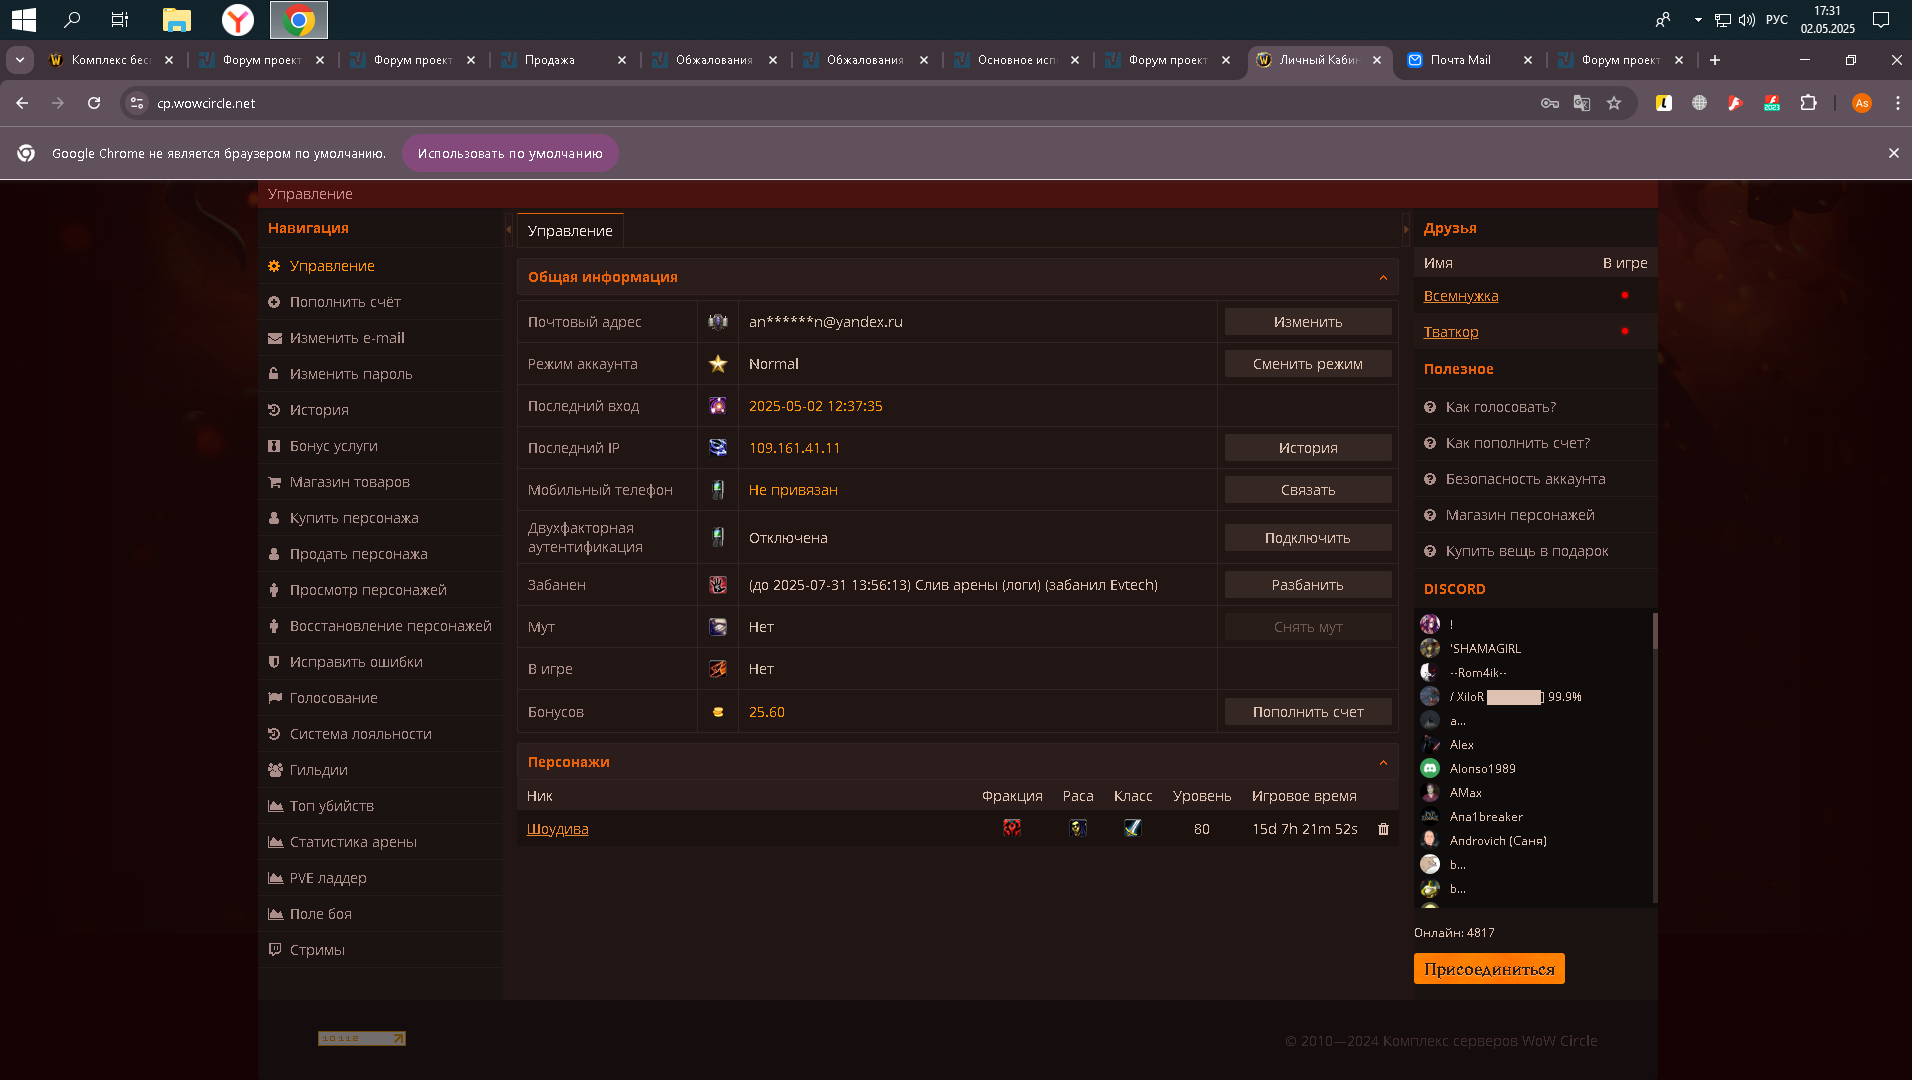Viewport: 1912px width, 1080px height.
Task: Switch to the Почта Mail tab
Action: (1460, 60)
